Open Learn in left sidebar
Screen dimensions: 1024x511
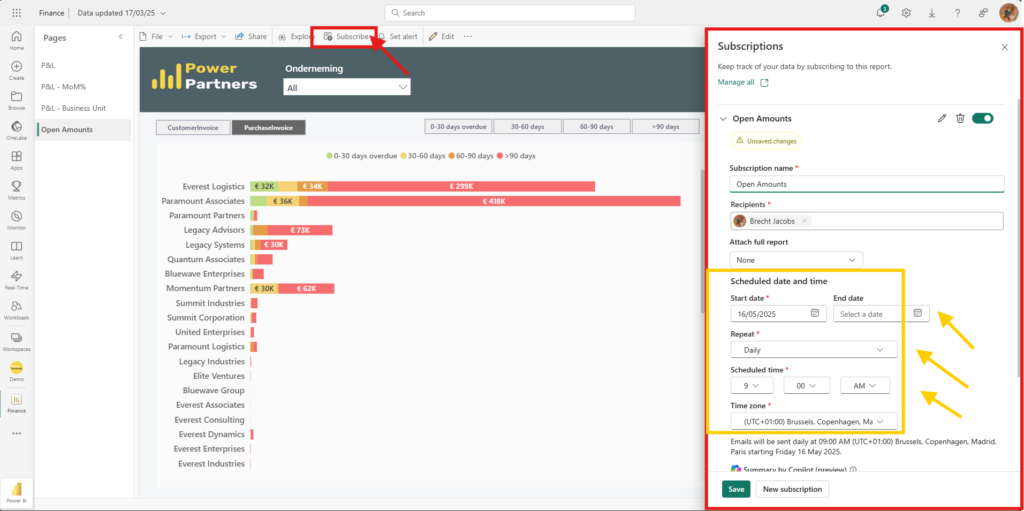[16, 250]
